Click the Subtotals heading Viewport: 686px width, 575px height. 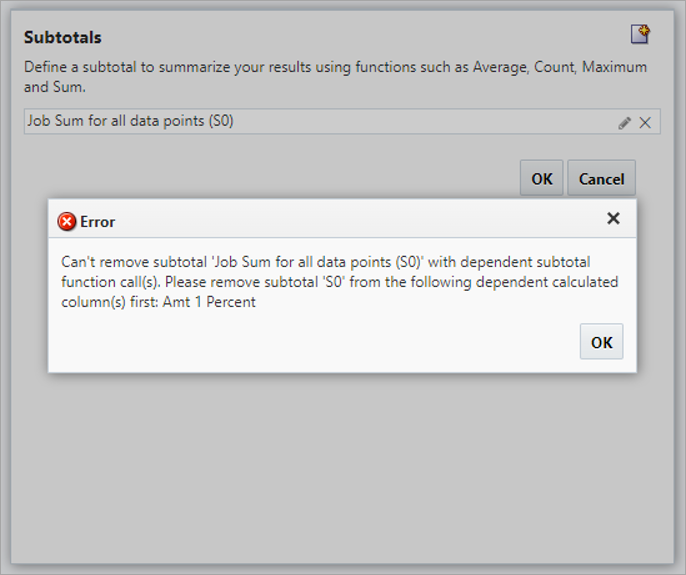click(63, 38)
